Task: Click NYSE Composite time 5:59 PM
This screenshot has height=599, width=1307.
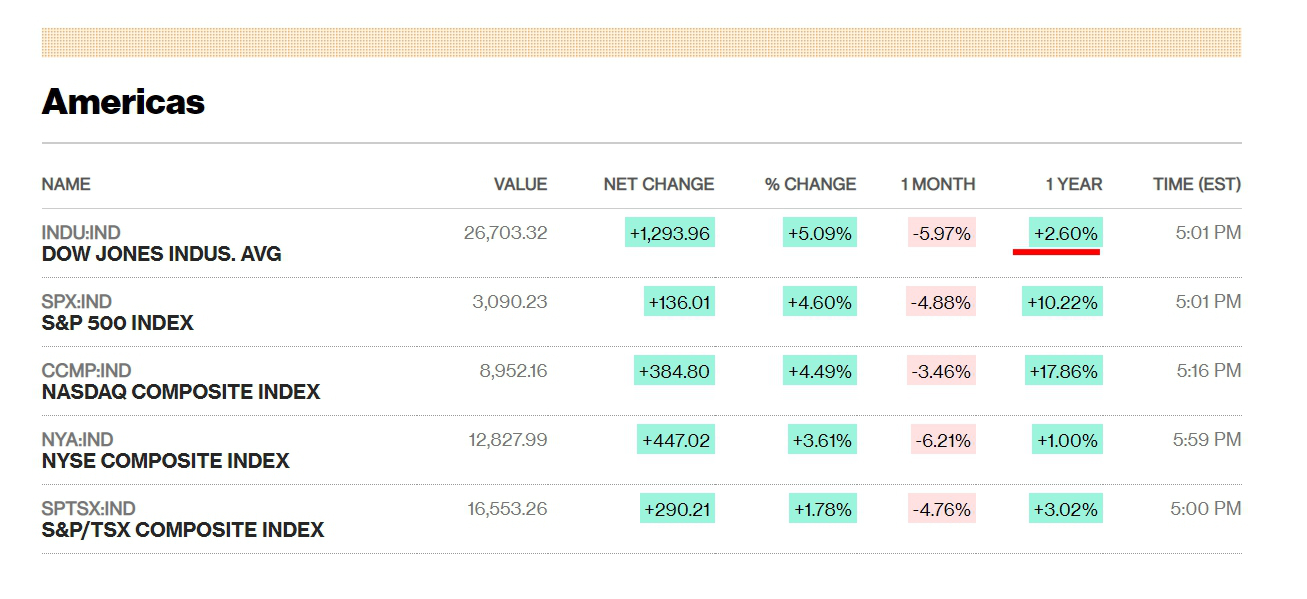Action: pos(1207,440)
